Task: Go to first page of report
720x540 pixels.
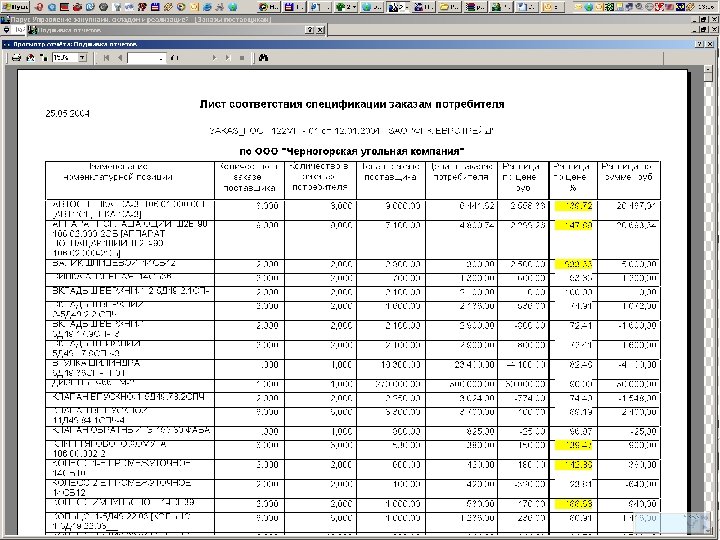Action: tap(107, 58)
